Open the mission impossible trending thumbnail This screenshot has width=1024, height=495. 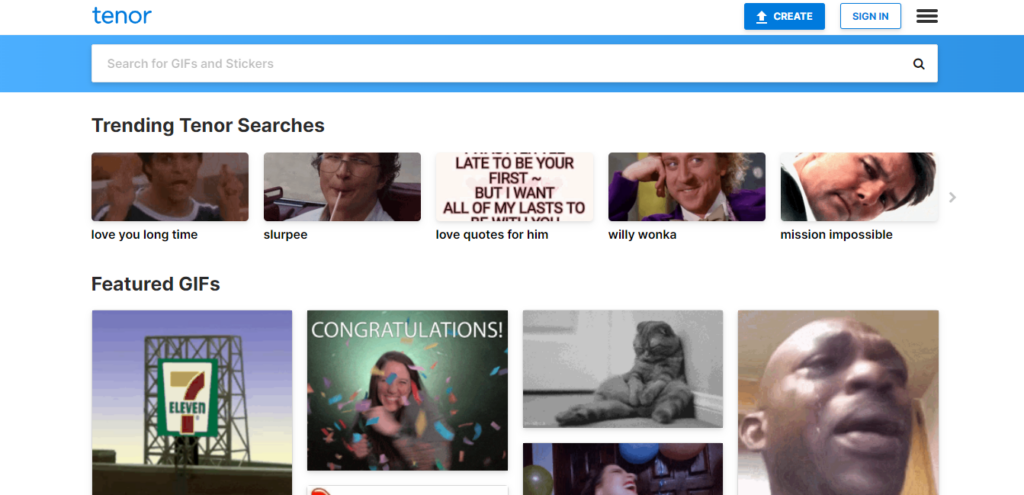859,187
